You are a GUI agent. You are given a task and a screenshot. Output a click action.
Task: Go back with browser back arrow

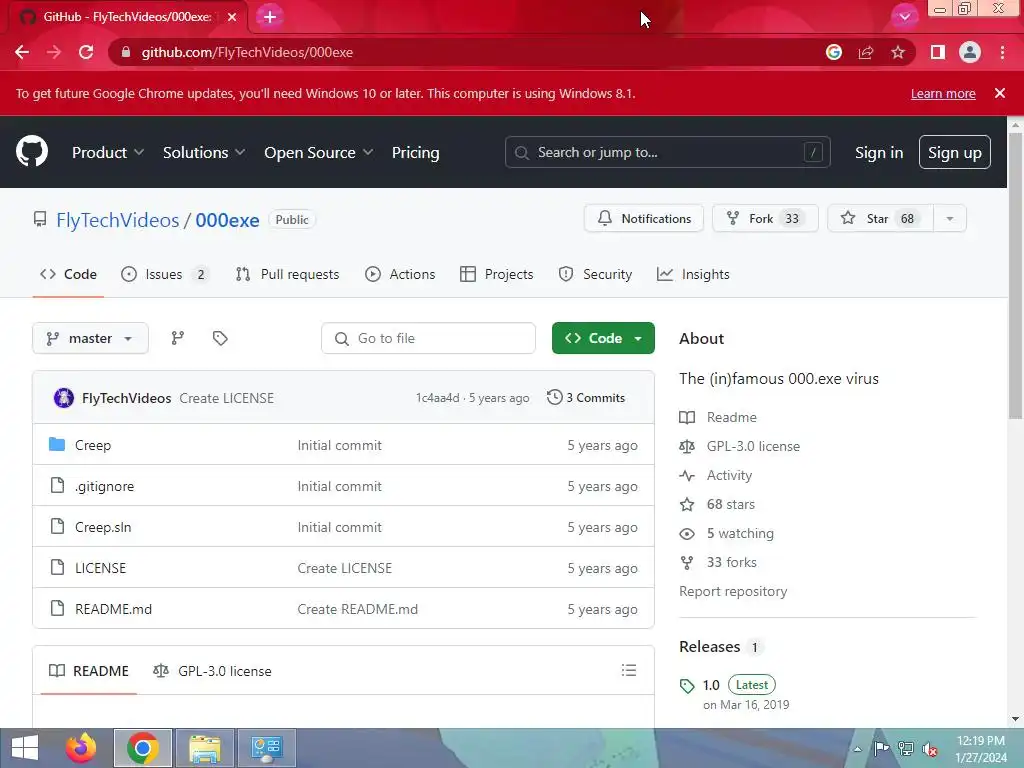22,52
